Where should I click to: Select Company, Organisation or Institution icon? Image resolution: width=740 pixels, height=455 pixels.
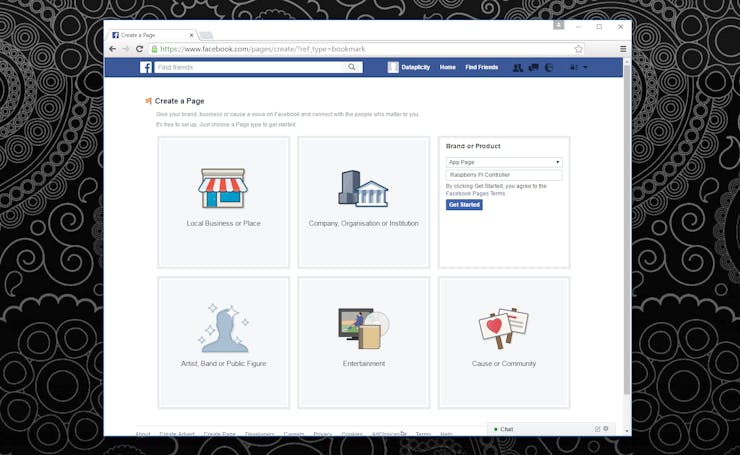(x=363, y=188)
